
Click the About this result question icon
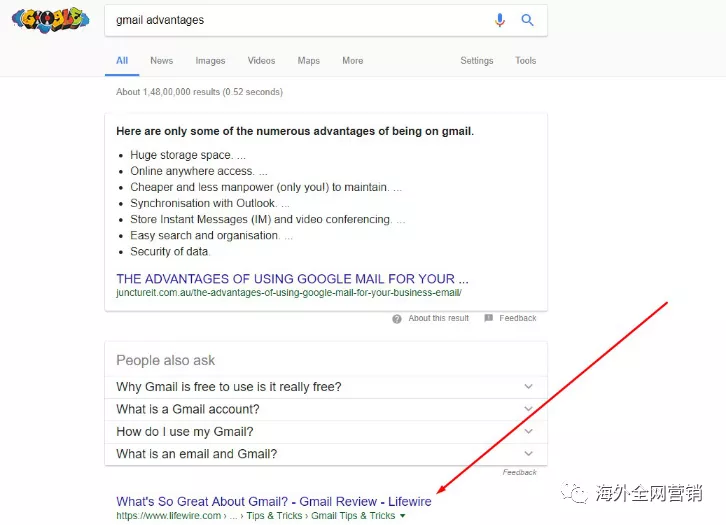point(397,319)
